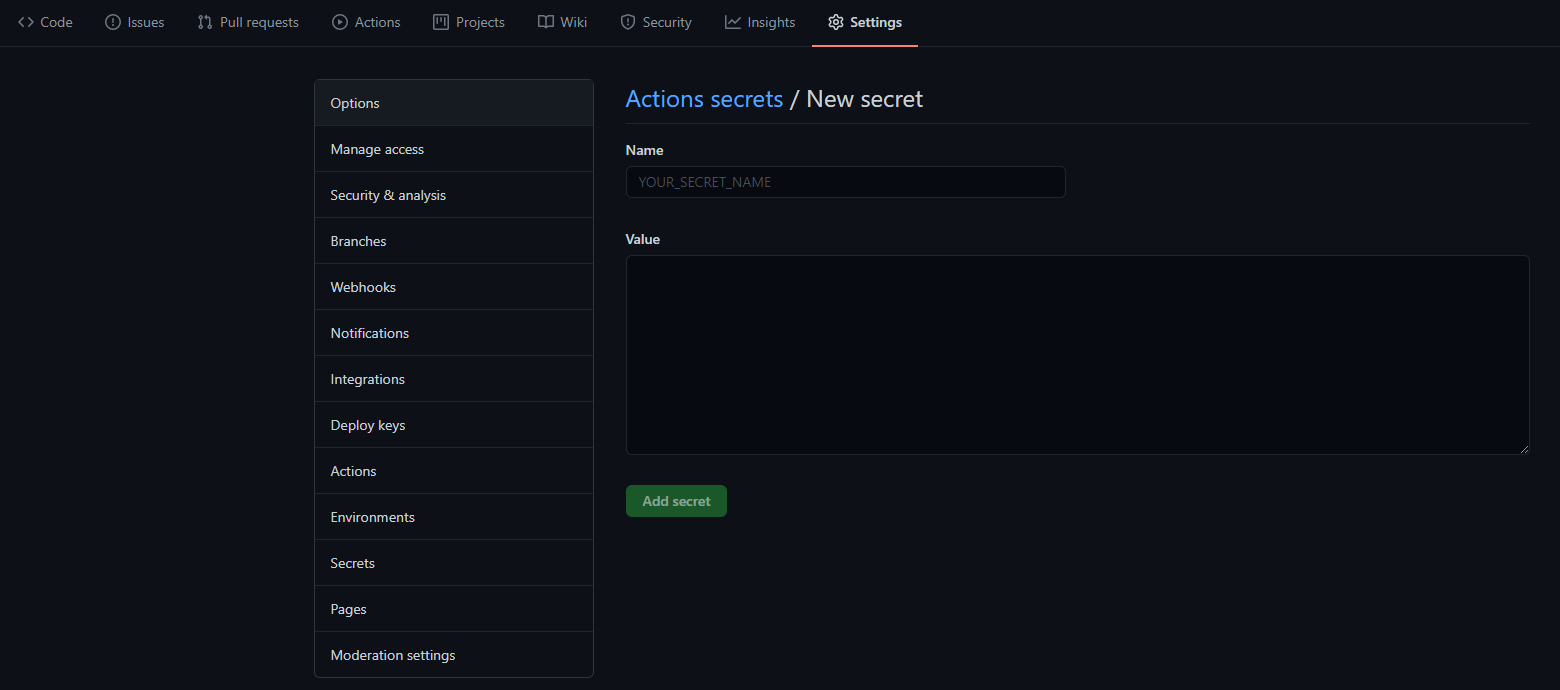The width and height of the screenshot is (1560, 690).
Task: Select the Settings tab
Action: click(865, 22)
